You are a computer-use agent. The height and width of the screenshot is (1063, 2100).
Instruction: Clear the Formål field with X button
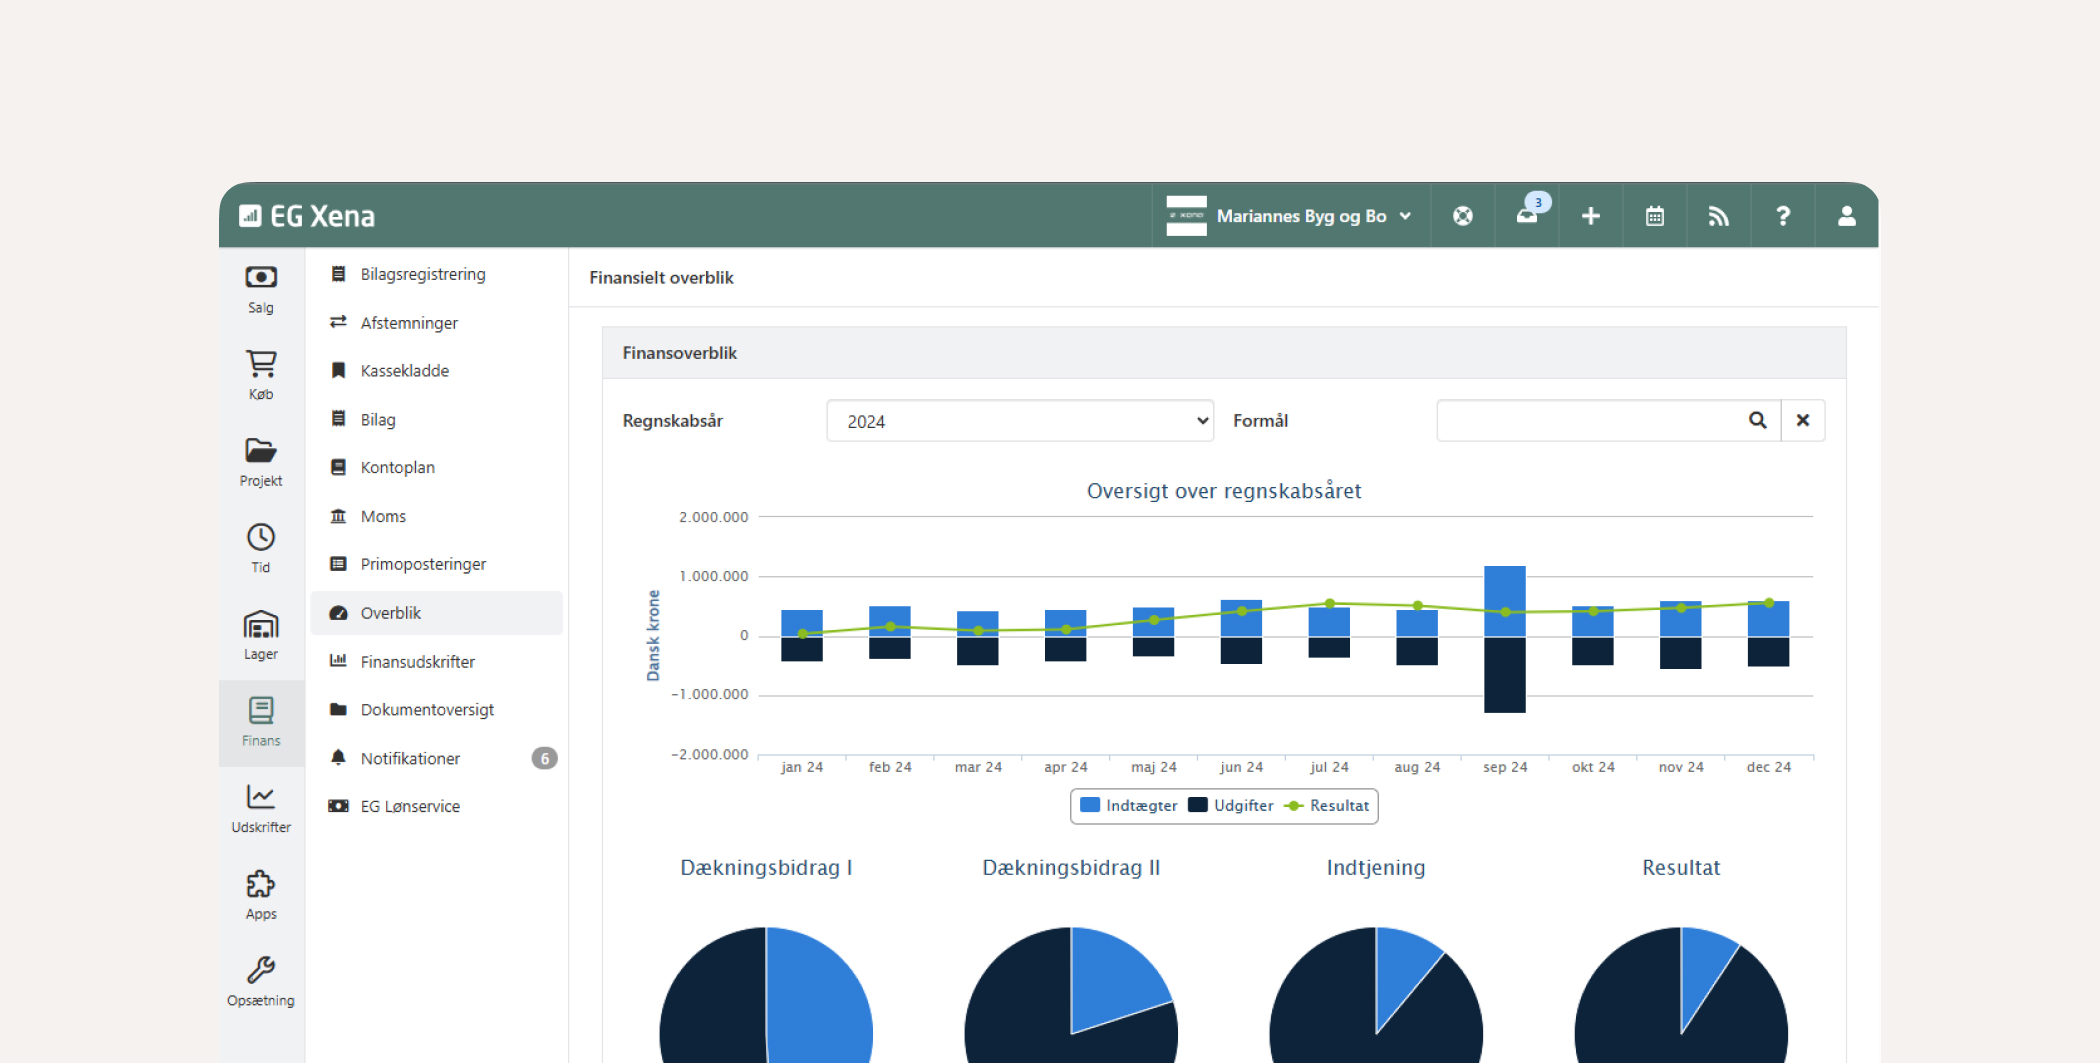(x=1803, y=421)
